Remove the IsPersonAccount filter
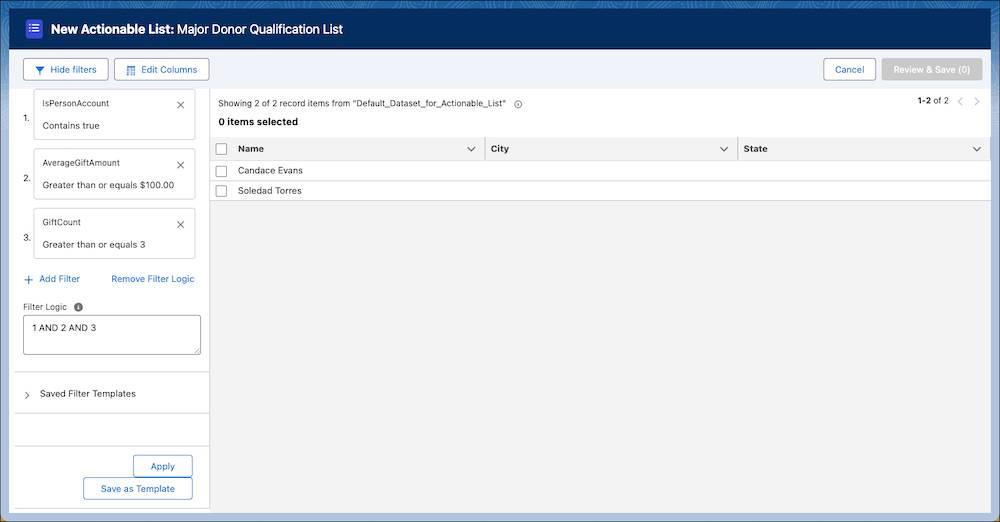The width and height of the screenshot is (1000, 522). (x=180, y=105)
